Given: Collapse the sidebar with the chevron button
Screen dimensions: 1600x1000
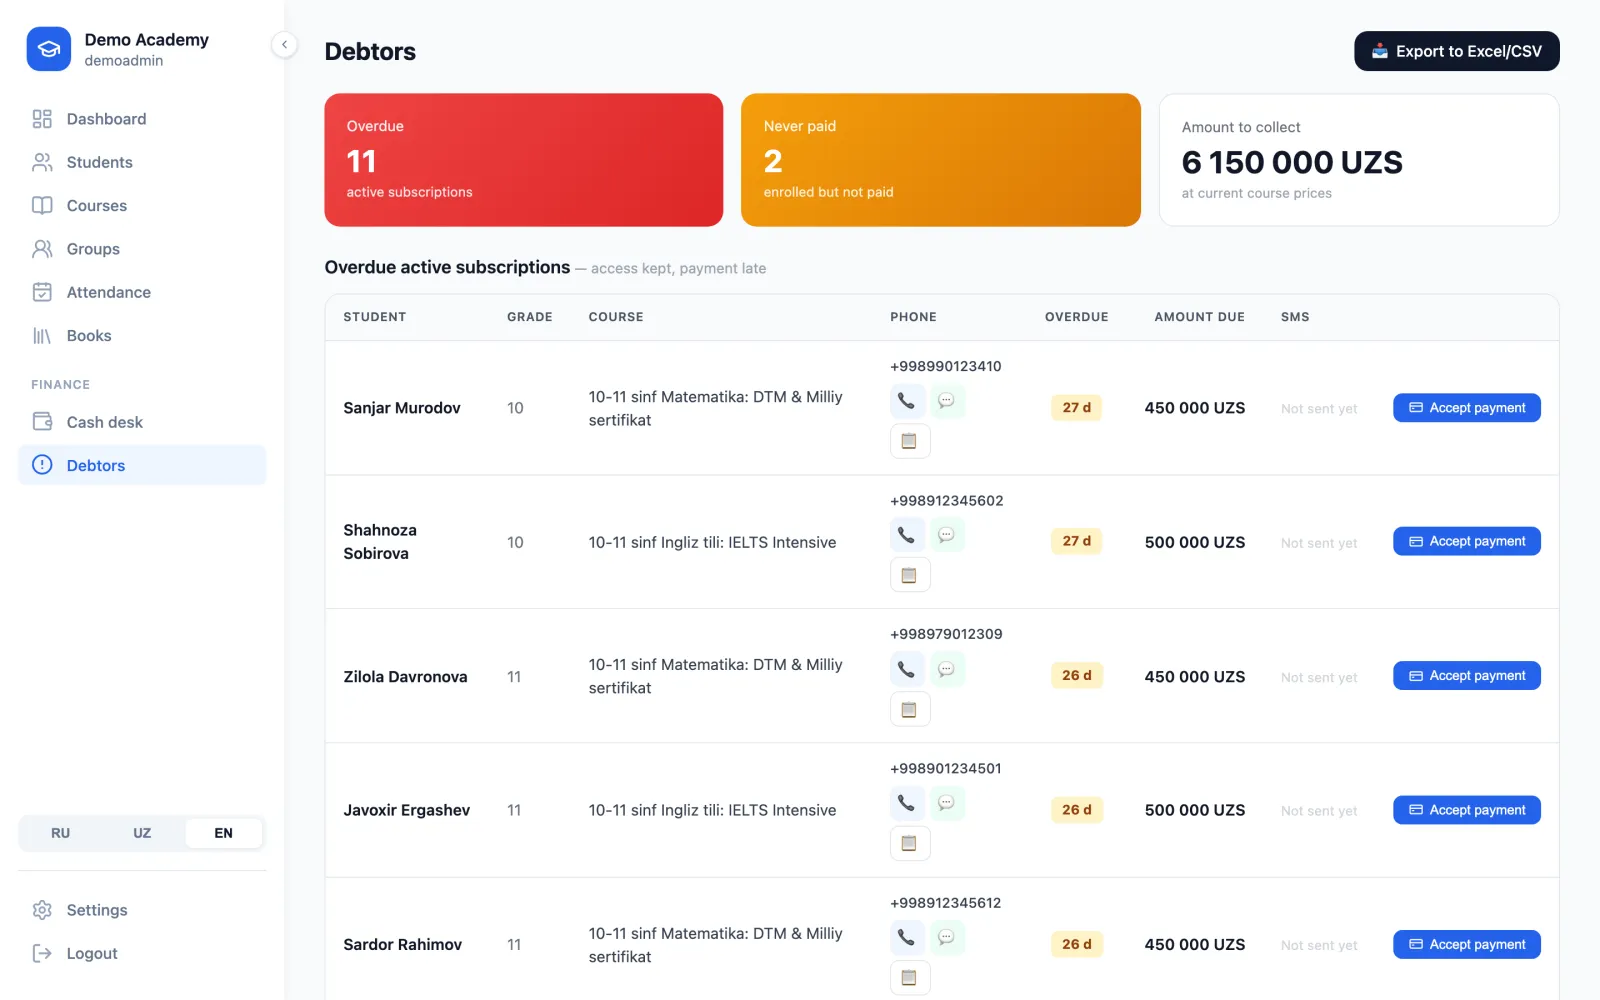Looking at the screenshot, I should (285, 44).
